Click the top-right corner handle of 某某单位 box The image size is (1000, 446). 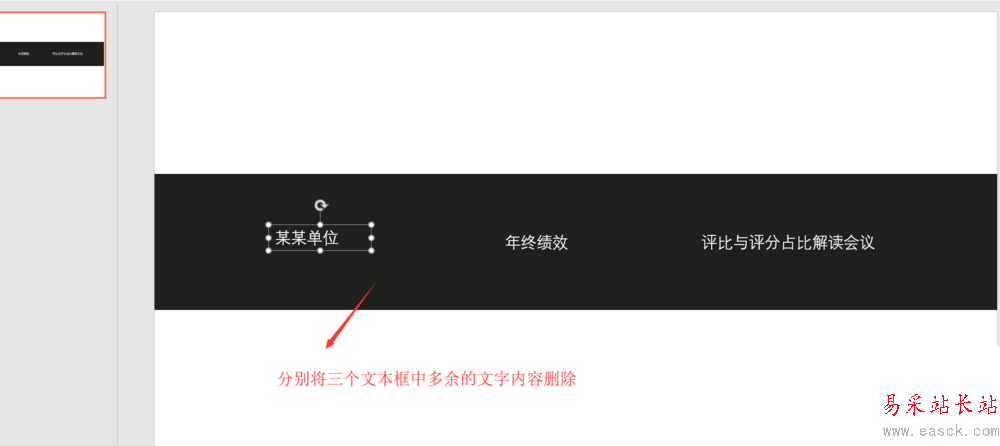pyautogui.click(x=371, y=225)
